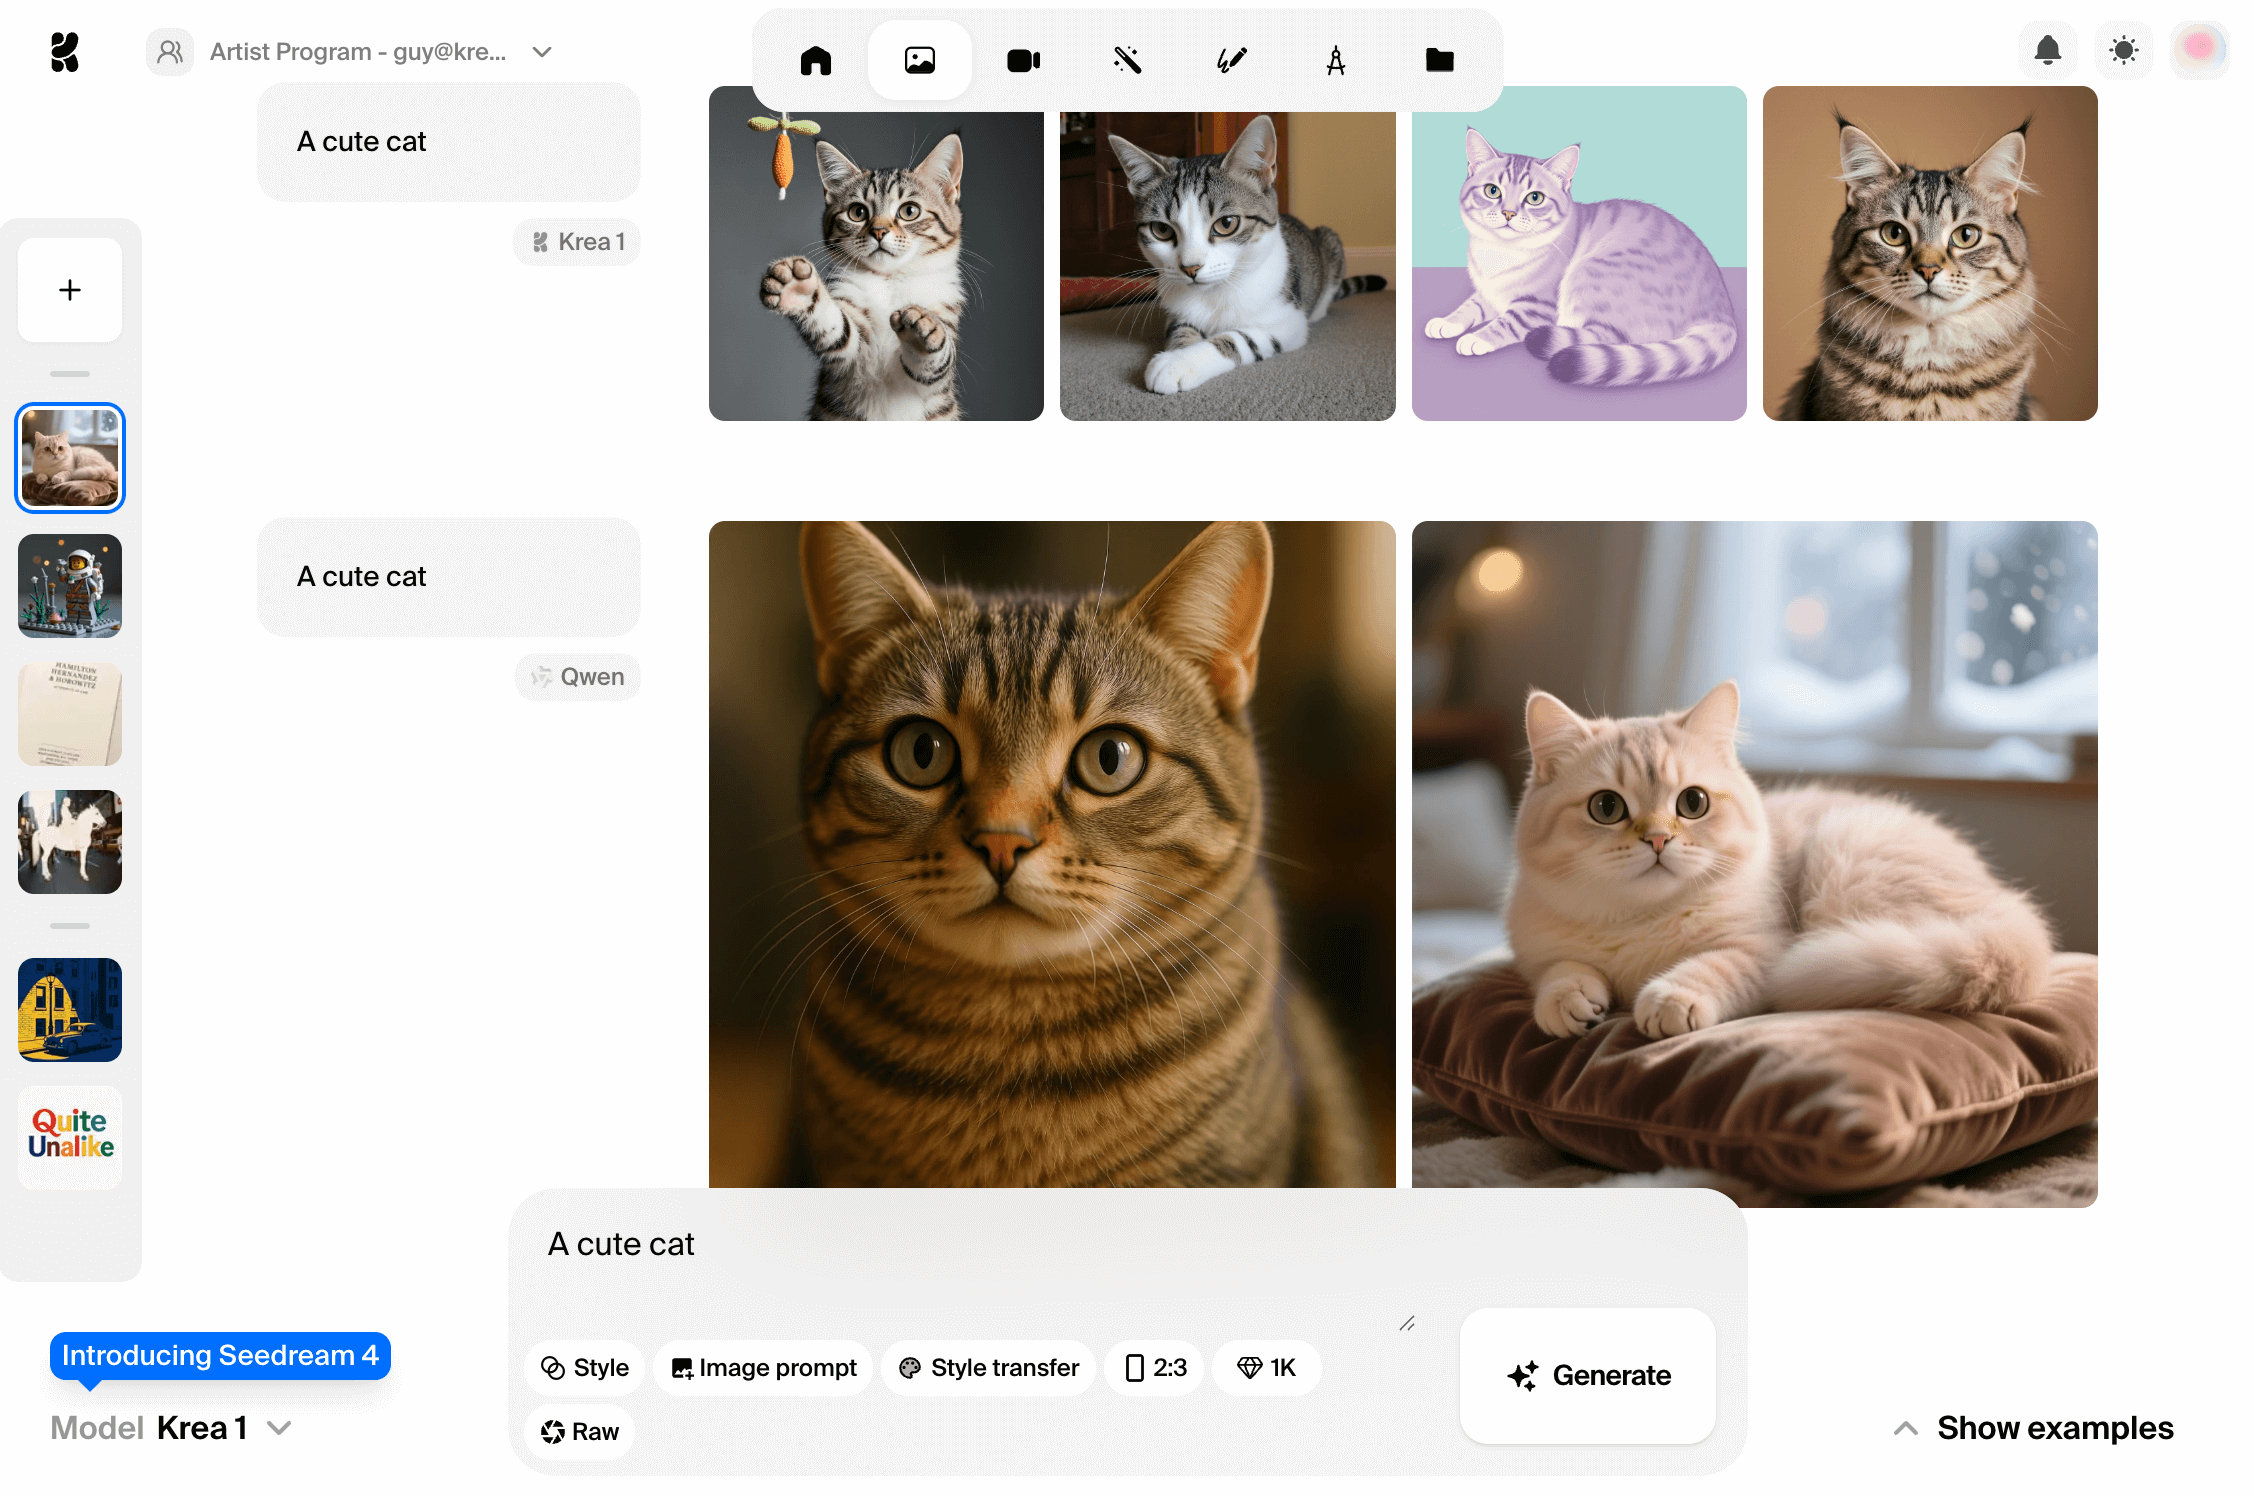Screen dimensions: 2254x1496
Task: Select the compass Edit tool icon
Action: 1335,60
